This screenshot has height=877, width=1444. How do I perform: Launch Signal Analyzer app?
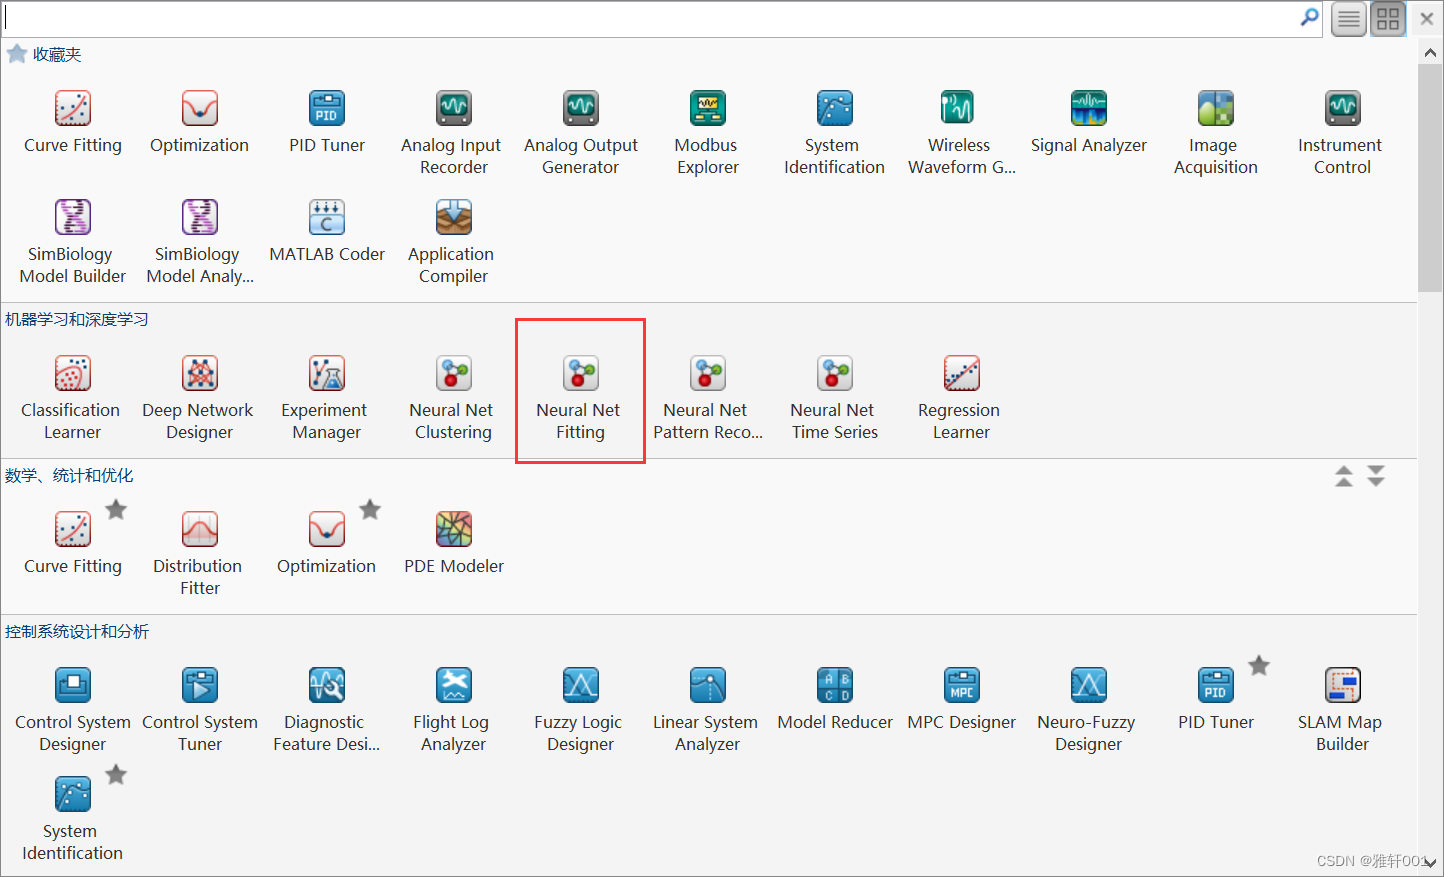click(x=1089, y=123)
